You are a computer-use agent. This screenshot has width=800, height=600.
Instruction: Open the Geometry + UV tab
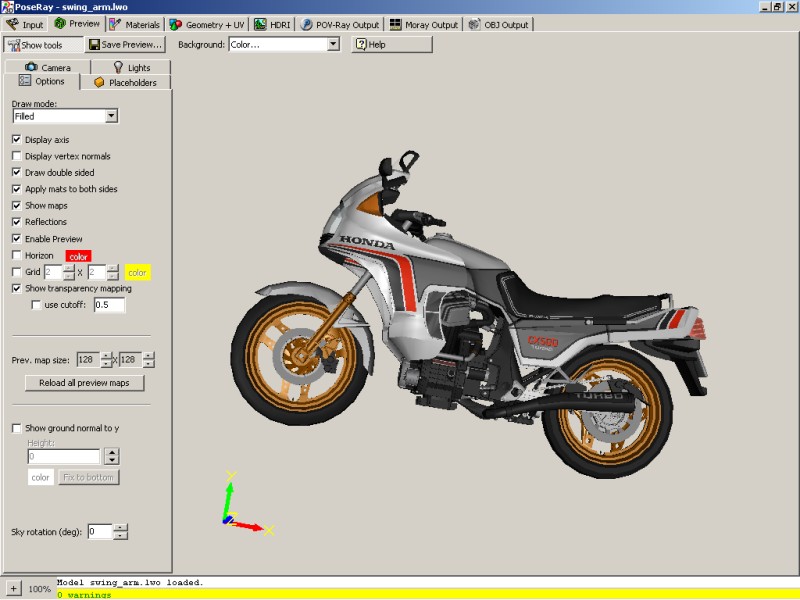208,24
